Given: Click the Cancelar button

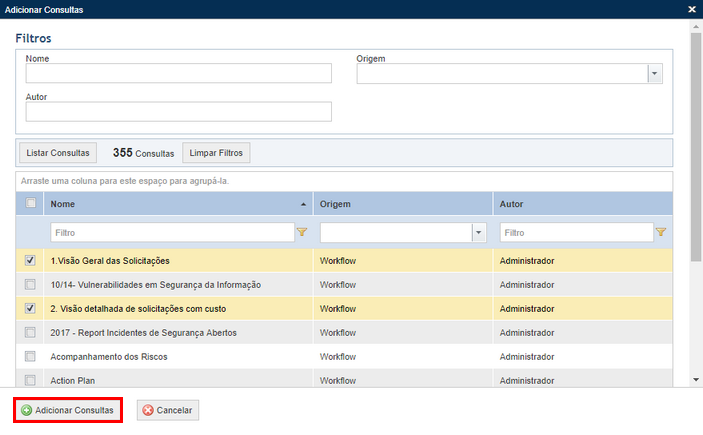Looking at the screenshot, I should point(168,410).
